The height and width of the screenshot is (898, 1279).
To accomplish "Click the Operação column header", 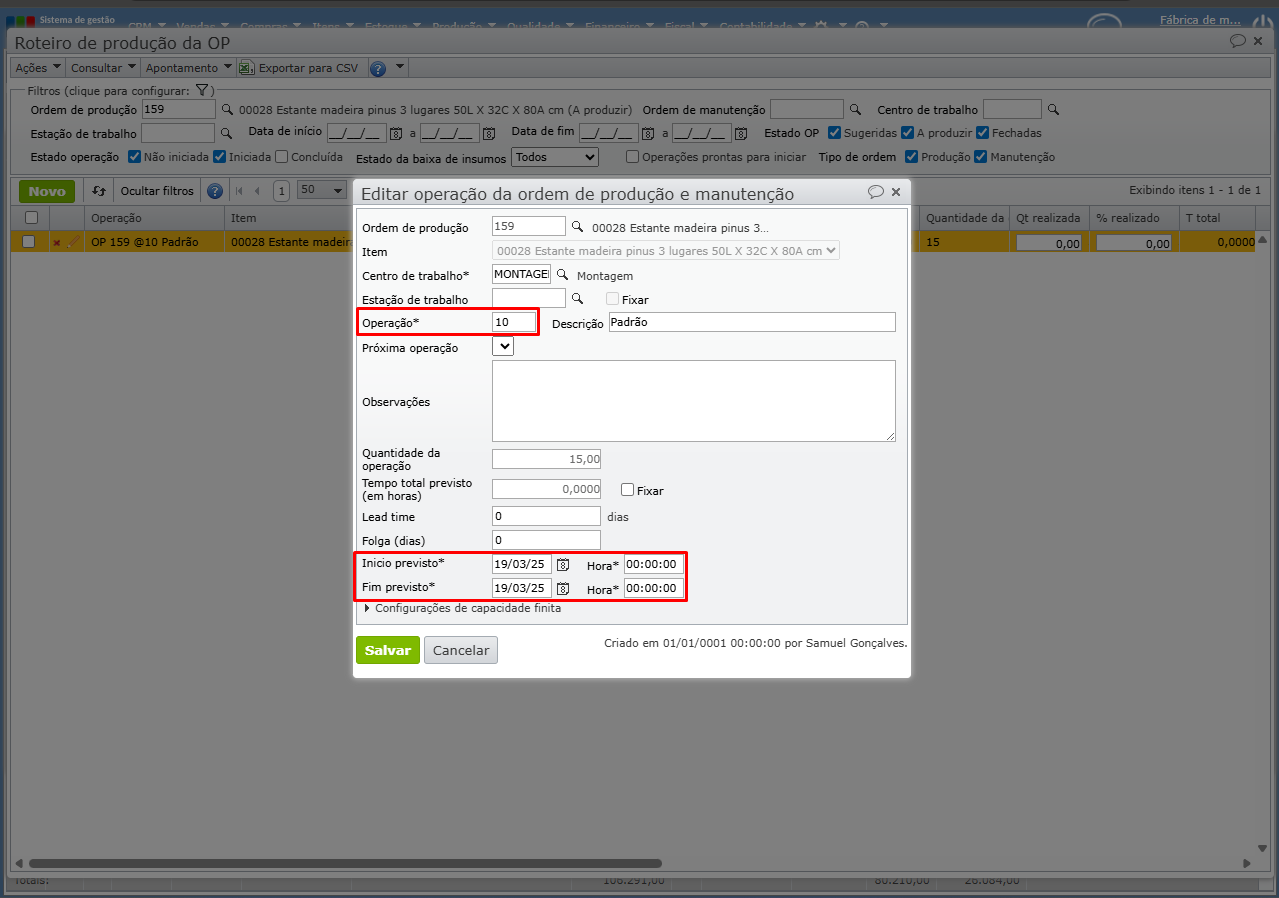I will (154, 217).
